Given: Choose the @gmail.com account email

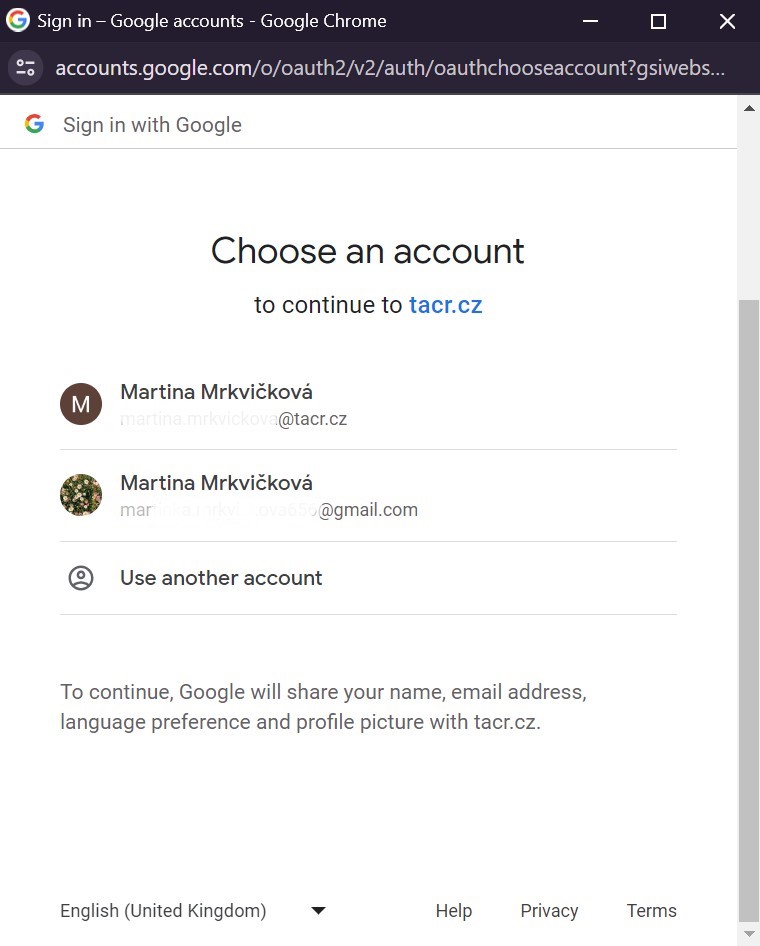Looking at the screenshot, I should pyautogui.click(x=269, y=510).
